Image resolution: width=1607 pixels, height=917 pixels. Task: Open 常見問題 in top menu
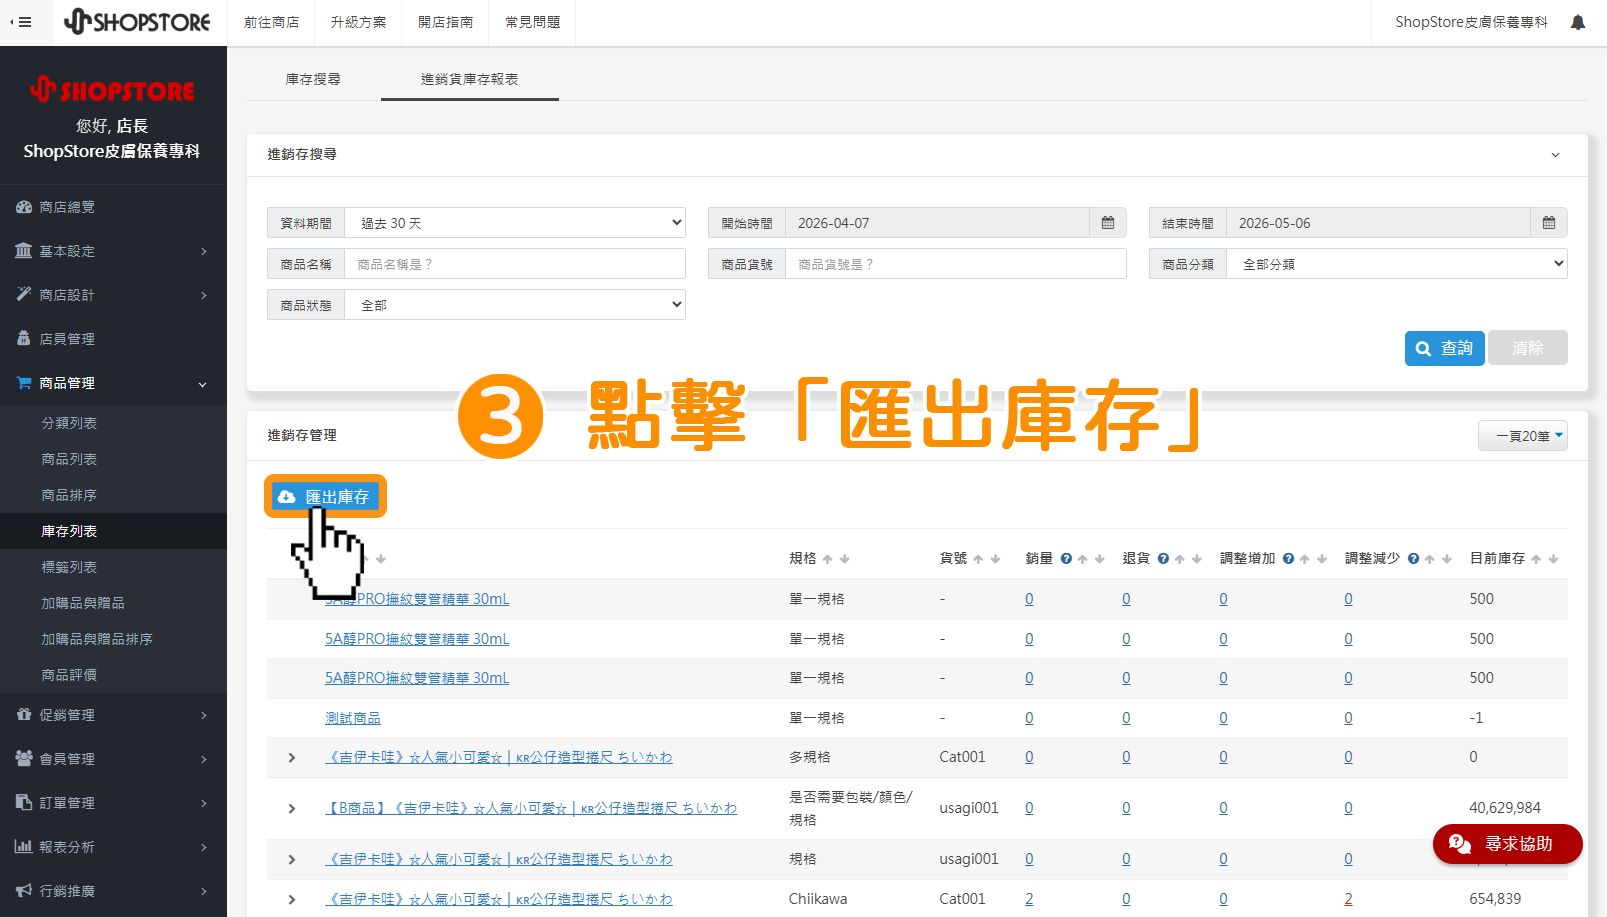click(x=533, y=22)
